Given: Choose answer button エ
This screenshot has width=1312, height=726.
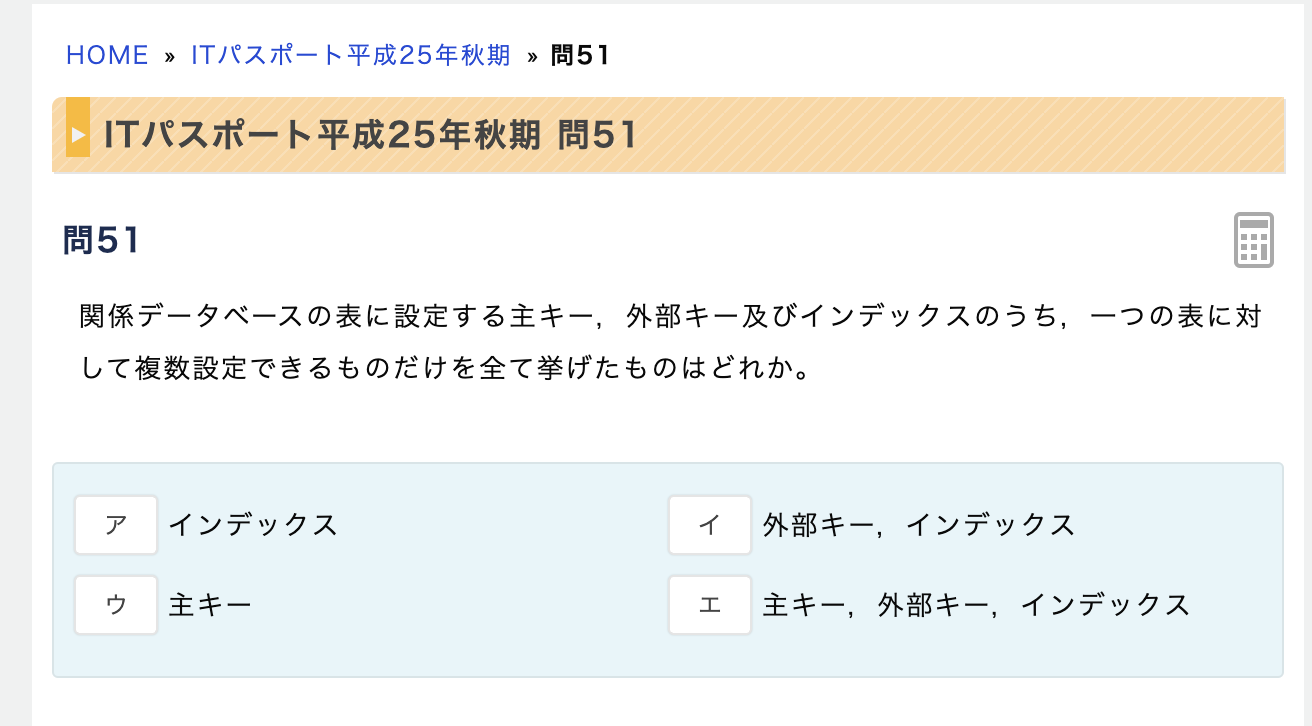Looking at the screenshot, I should [710, 605].
